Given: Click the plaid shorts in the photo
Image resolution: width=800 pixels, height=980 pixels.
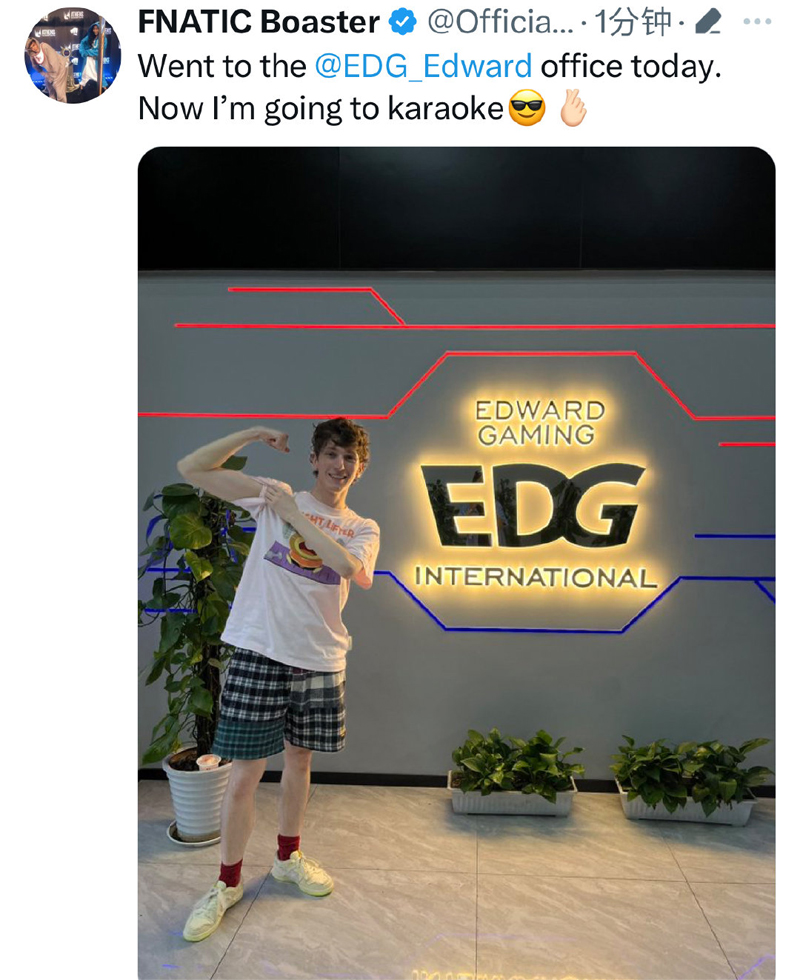Looking at the screenshot, I should pos(281,702).
